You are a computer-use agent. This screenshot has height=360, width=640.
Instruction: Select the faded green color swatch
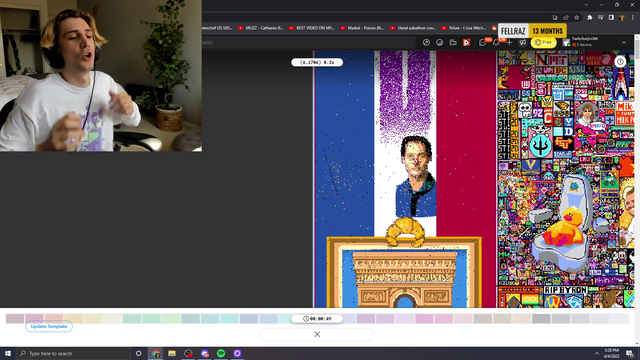[x=132, y=318]
